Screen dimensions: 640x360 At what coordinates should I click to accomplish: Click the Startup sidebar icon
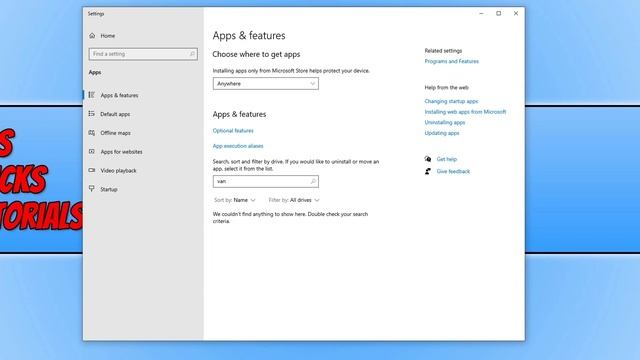pos(92,189)
